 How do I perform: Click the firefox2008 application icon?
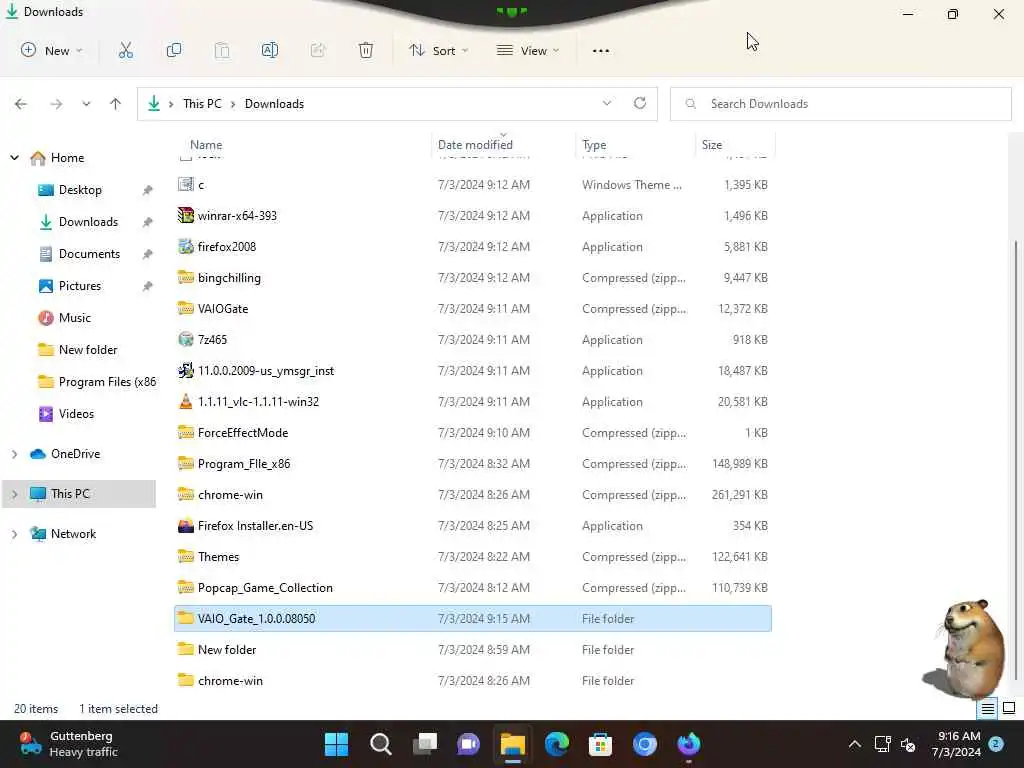(x=185, y=246)
